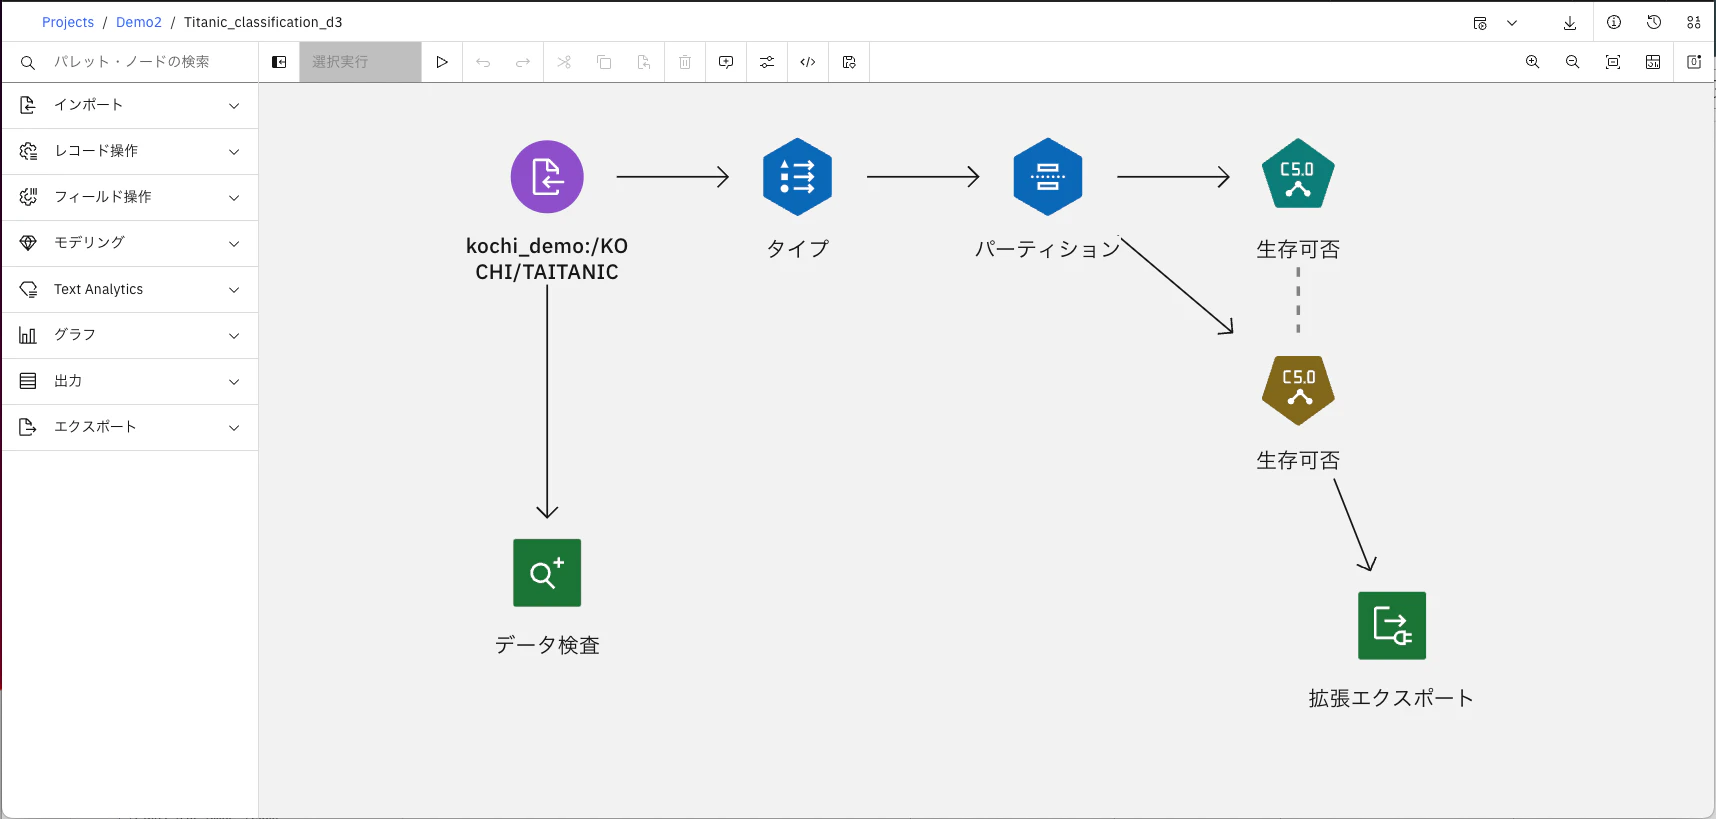
Task: Expand the 出力 palette category
Action: pyautogui.click(x=130, y=381)
